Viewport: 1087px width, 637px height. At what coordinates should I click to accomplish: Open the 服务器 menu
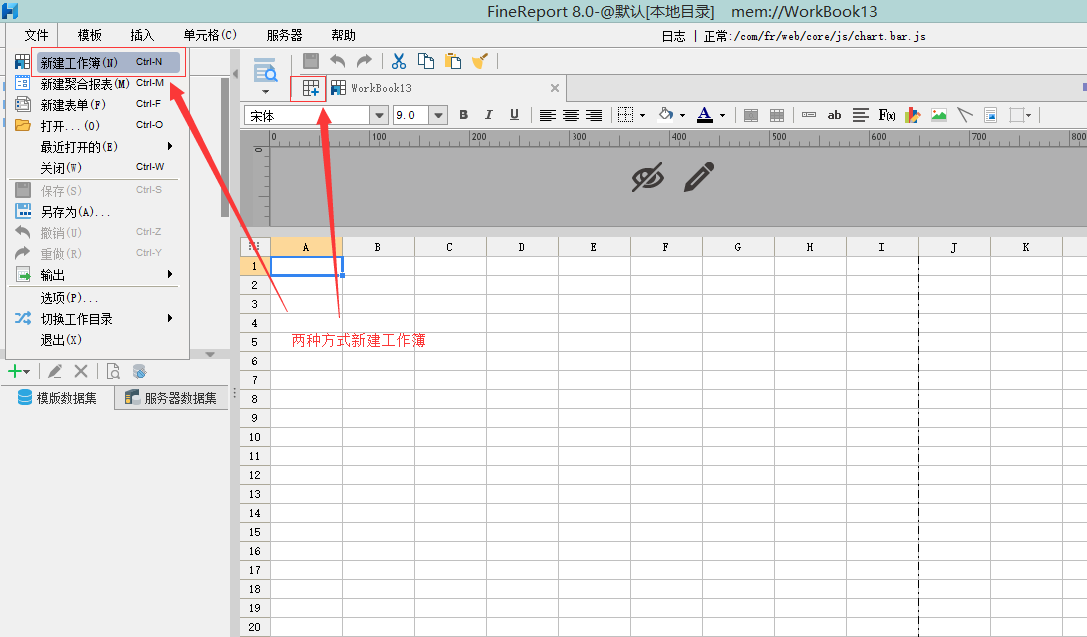tap(284, 35)
